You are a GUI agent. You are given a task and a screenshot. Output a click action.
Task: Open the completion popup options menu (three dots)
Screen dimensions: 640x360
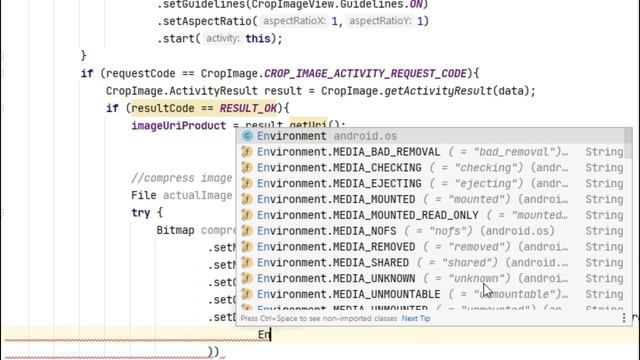coord(624,318)
